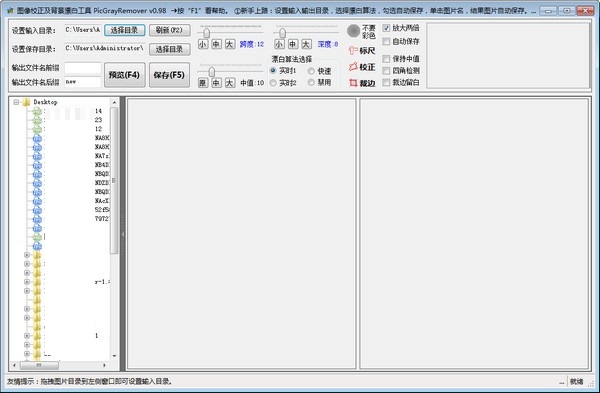
Task: Set the 12-value preset to 小
Action: click(x=203, y=44)
